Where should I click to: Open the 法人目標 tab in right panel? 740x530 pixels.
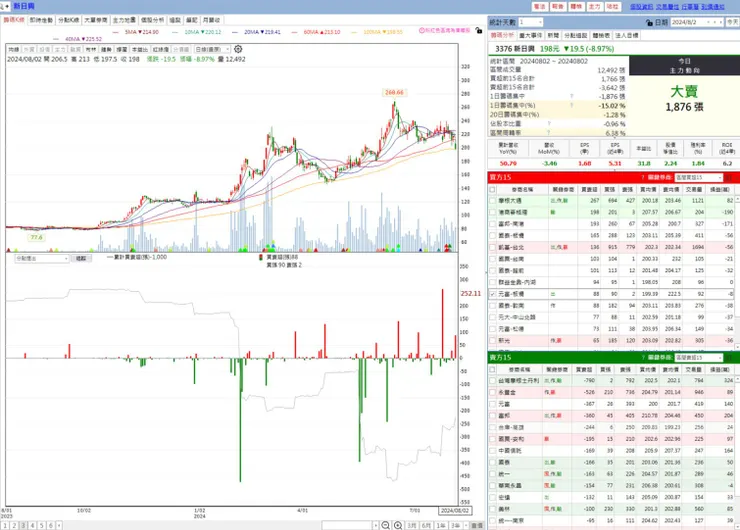pos(627,35)
